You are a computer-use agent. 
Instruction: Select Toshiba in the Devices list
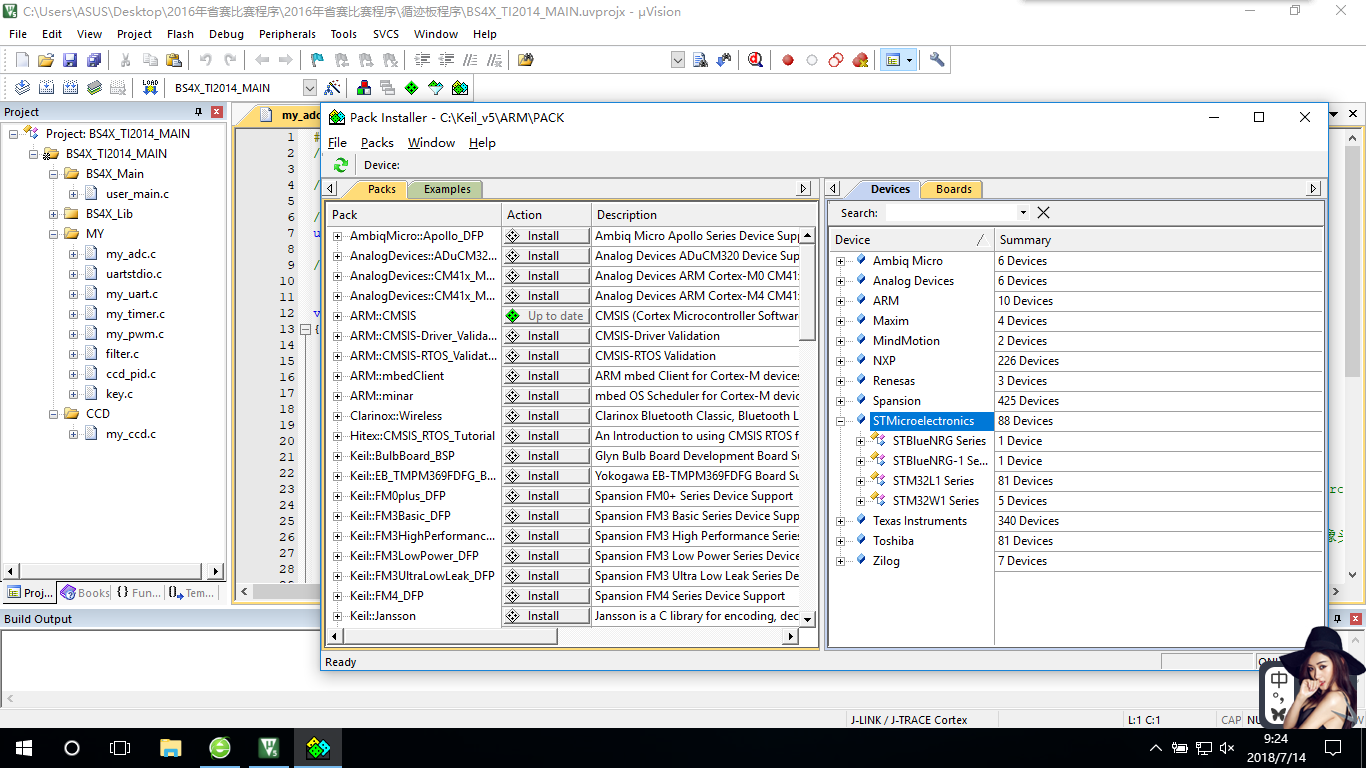(x=893, y=541)
